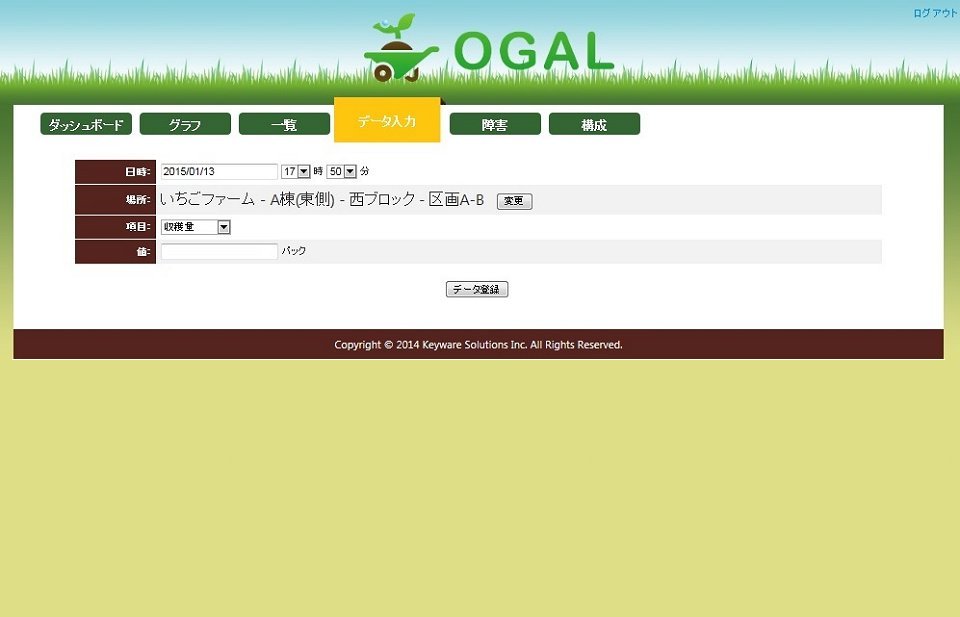
Task: Expand the hour dropdown showing 17
Action: point(296,171)
